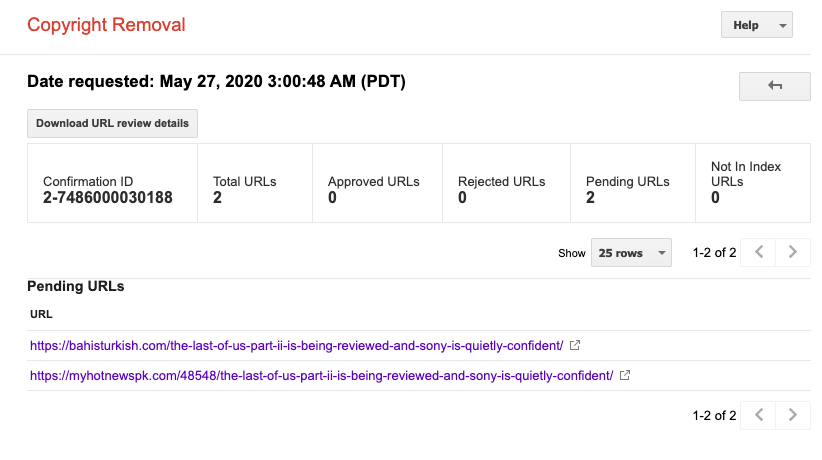Click the Not In Index URLs cell
The height and width of the screenshot is (460, 822).
coord(753,183)
